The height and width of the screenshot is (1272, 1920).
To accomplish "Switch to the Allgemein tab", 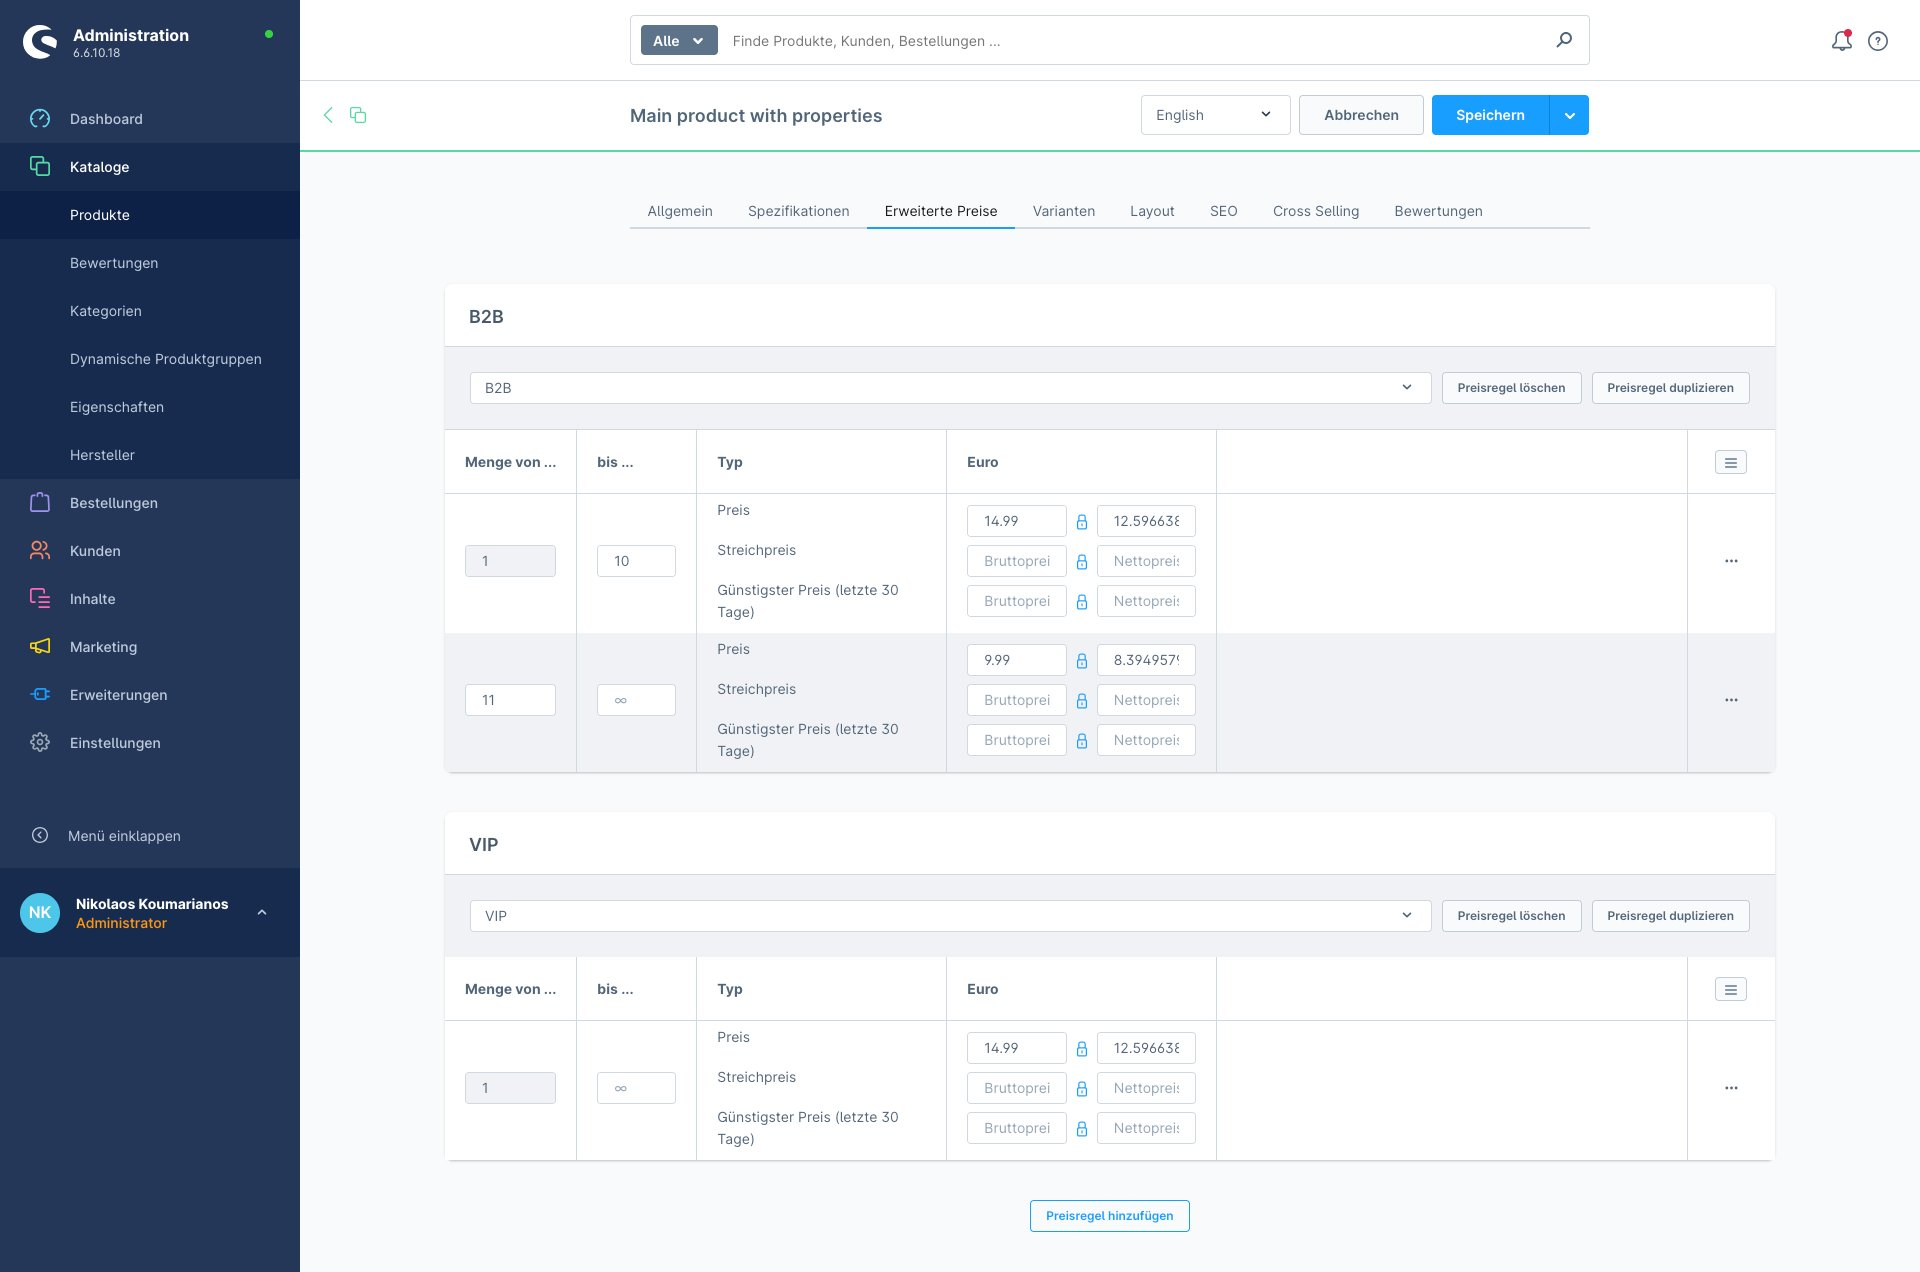I will pos(680,211).
